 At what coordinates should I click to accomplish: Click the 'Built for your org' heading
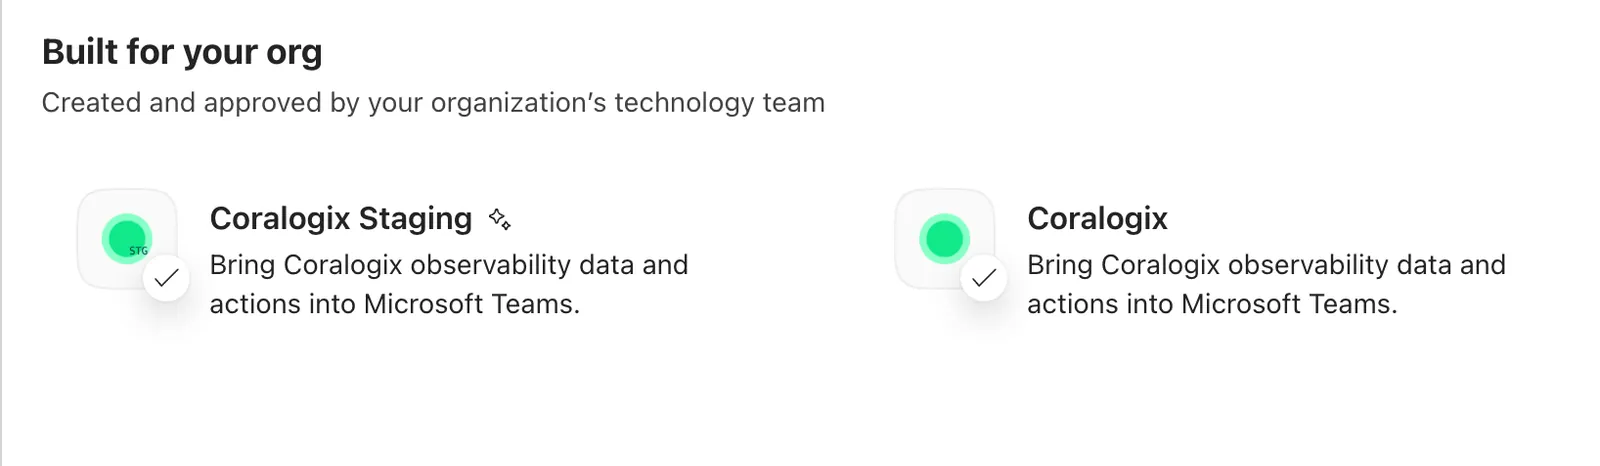tap(182, 52)
